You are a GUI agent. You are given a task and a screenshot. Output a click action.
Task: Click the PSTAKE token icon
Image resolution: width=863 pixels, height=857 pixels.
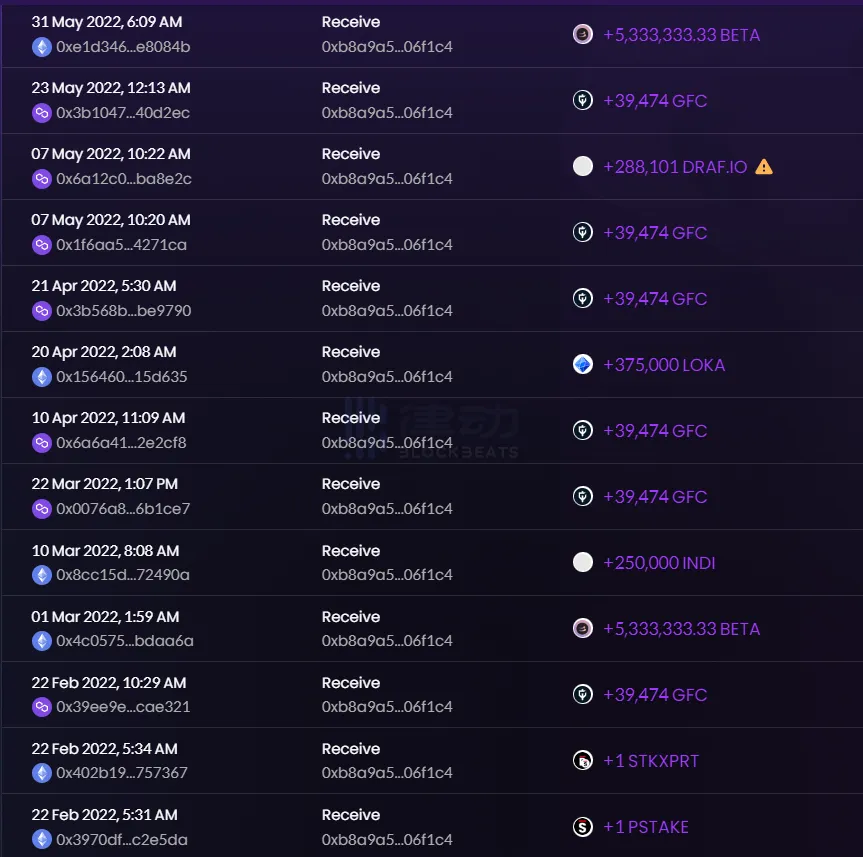580,827
